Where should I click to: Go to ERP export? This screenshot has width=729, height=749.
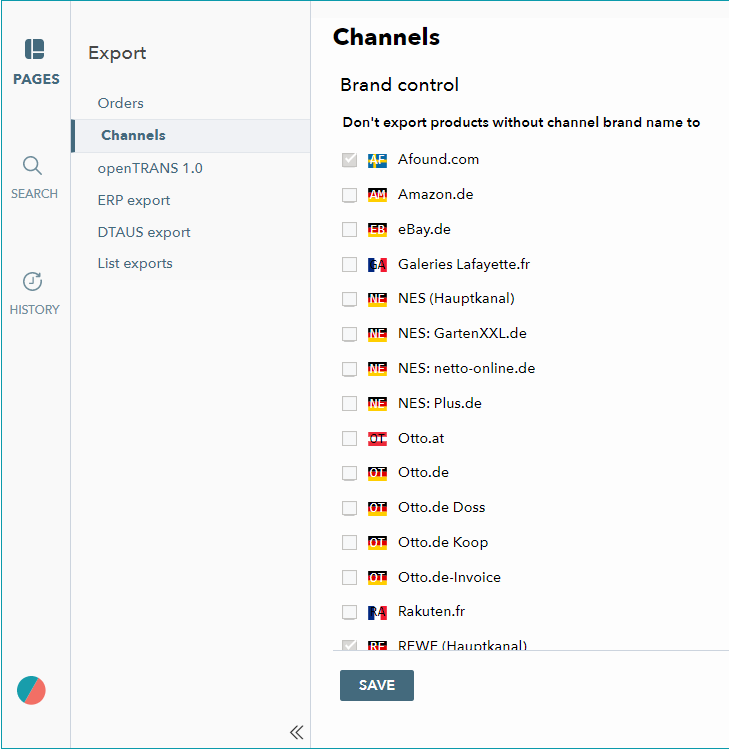pyautogui.click(x=134, y=200)
